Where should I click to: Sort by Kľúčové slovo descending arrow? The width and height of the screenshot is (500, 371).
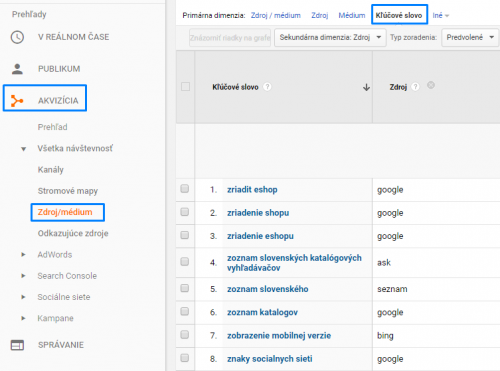coord(366,87)
